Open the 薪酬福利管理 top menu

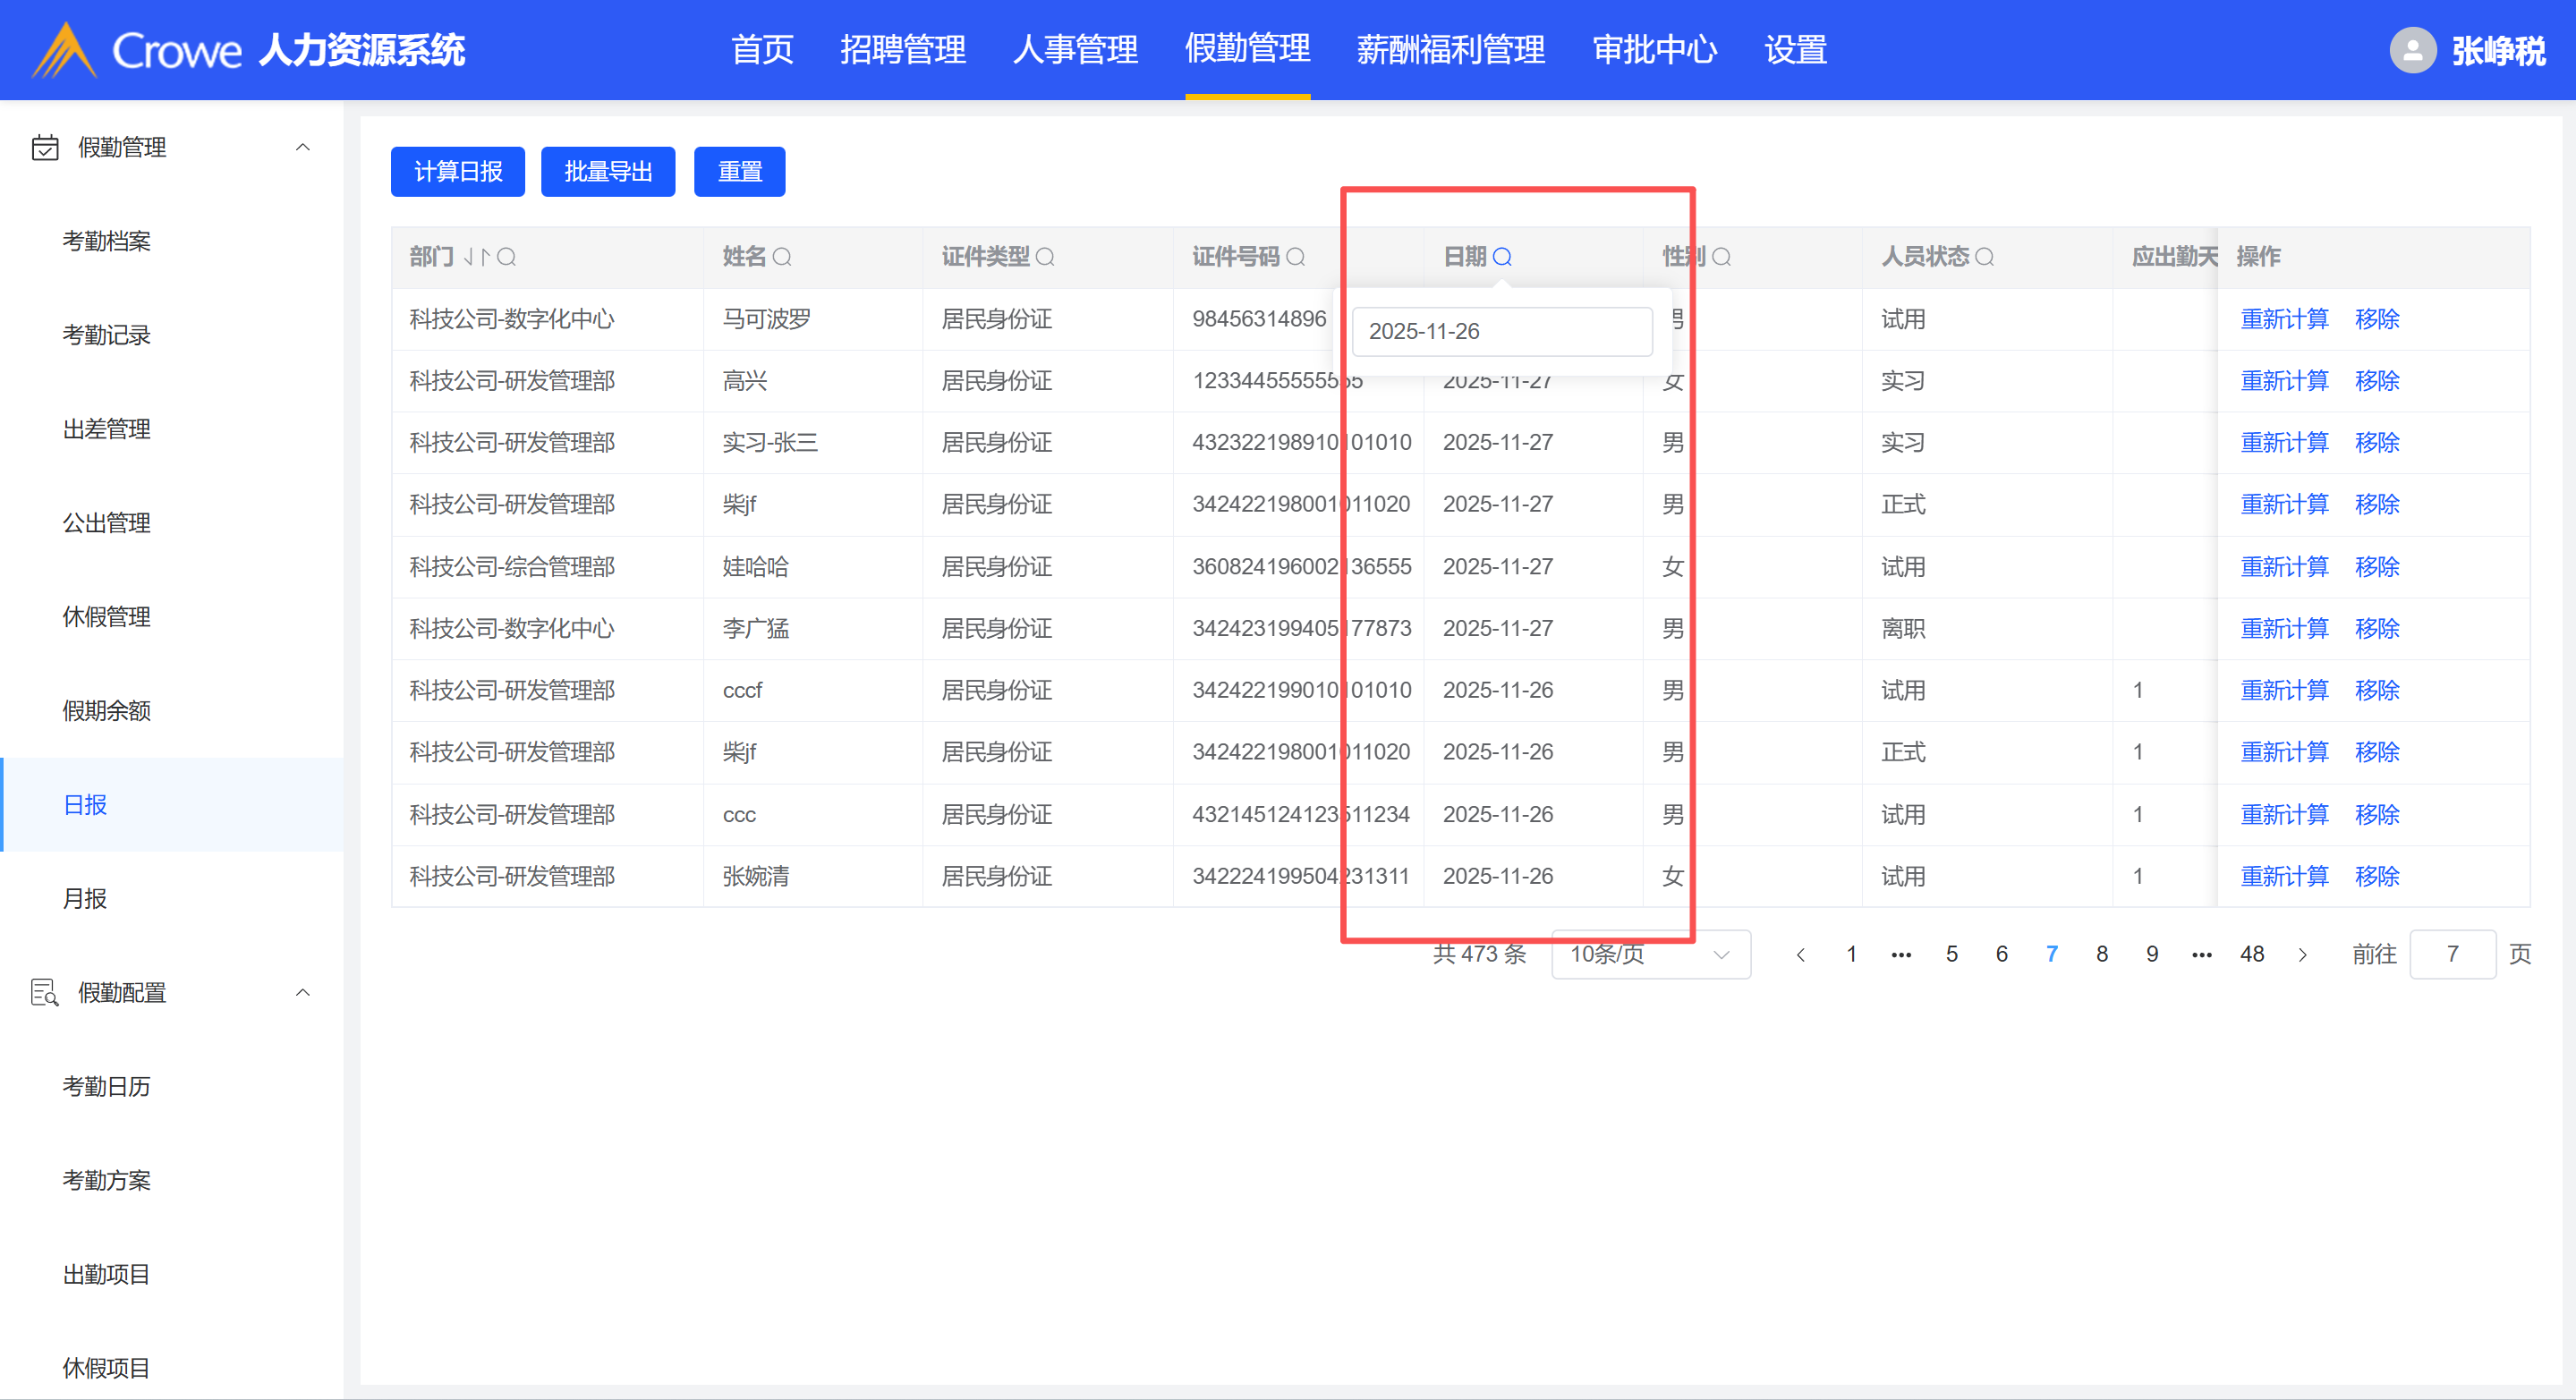[1450, 50]
